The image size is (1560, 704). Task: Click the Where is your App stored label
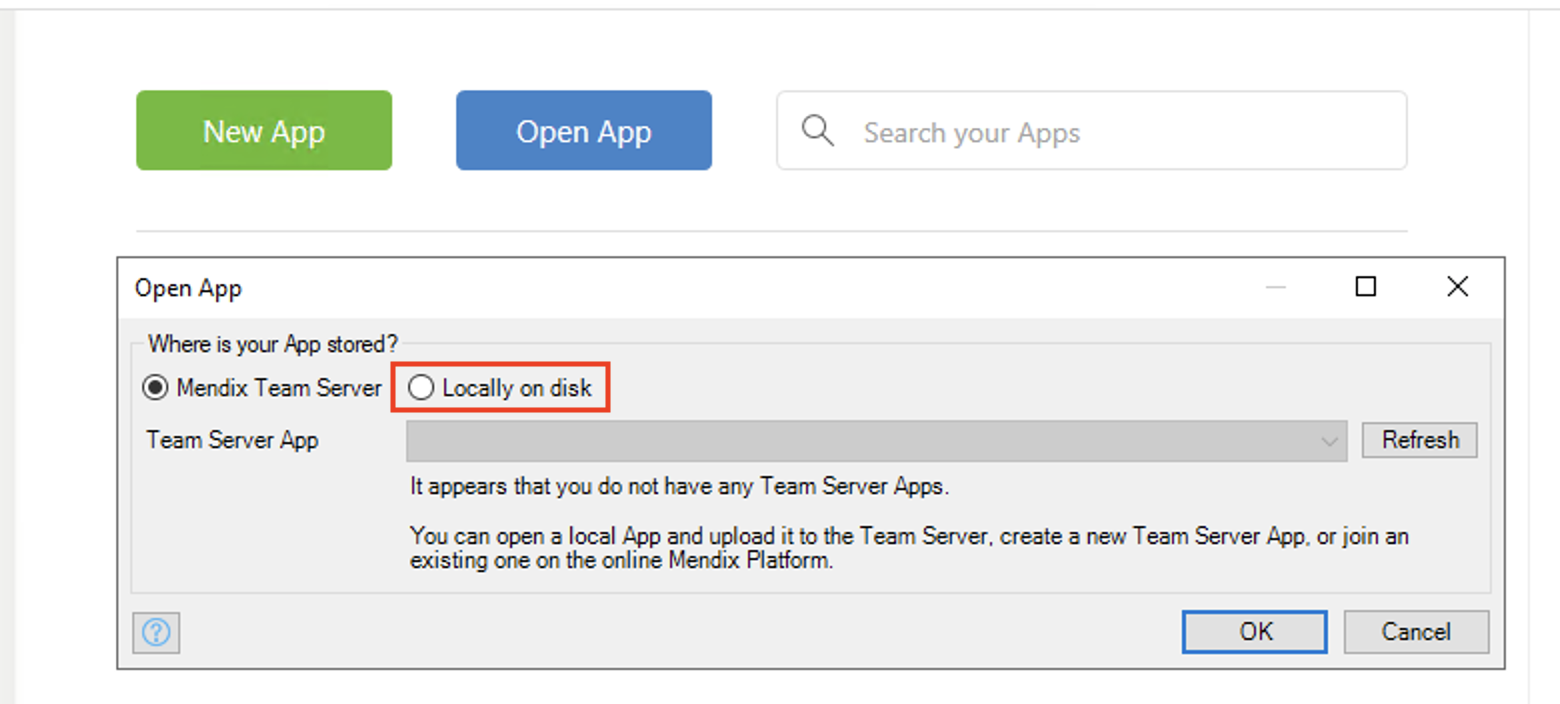tap(272, 344)
